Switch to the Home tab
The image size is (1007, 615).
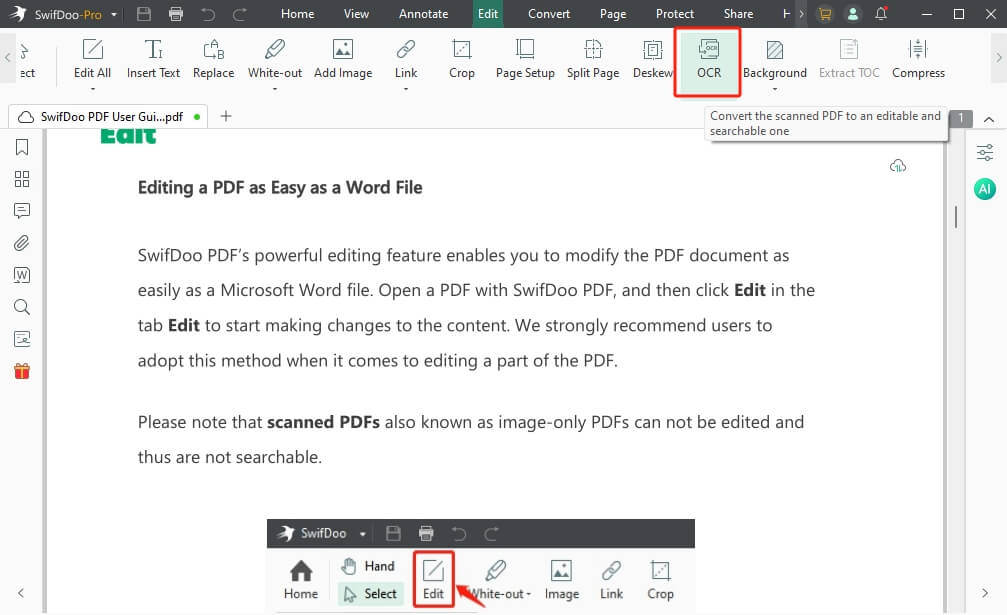pos(297,13)
